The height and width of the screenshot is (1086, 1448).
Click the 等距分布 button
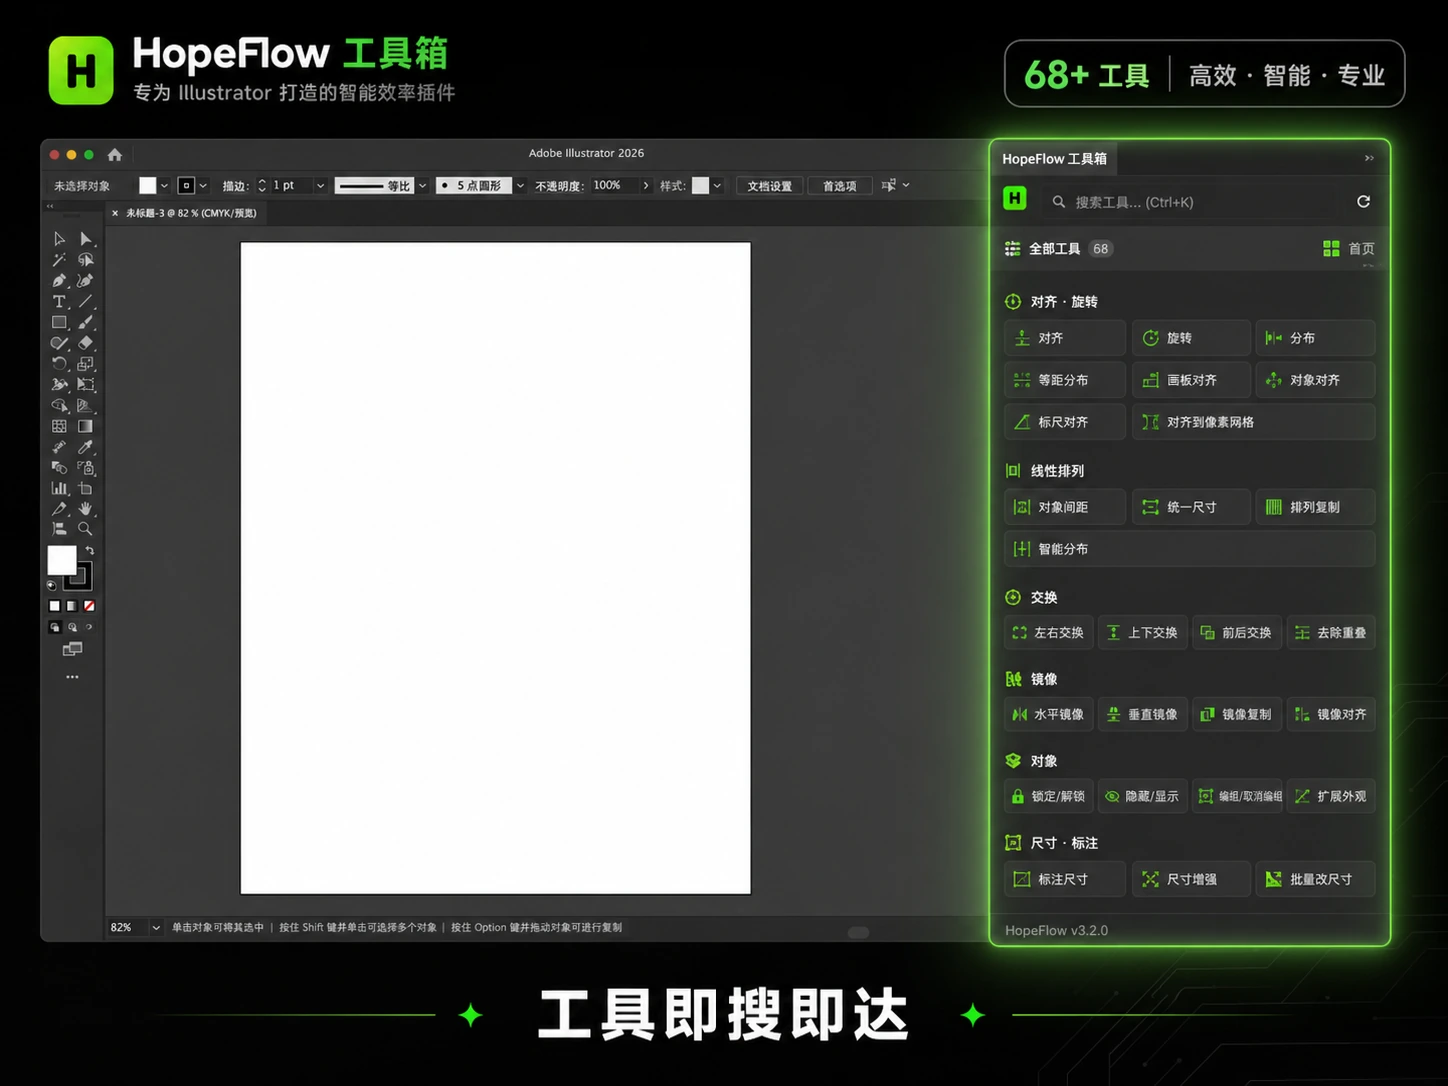click(1065, 380)
